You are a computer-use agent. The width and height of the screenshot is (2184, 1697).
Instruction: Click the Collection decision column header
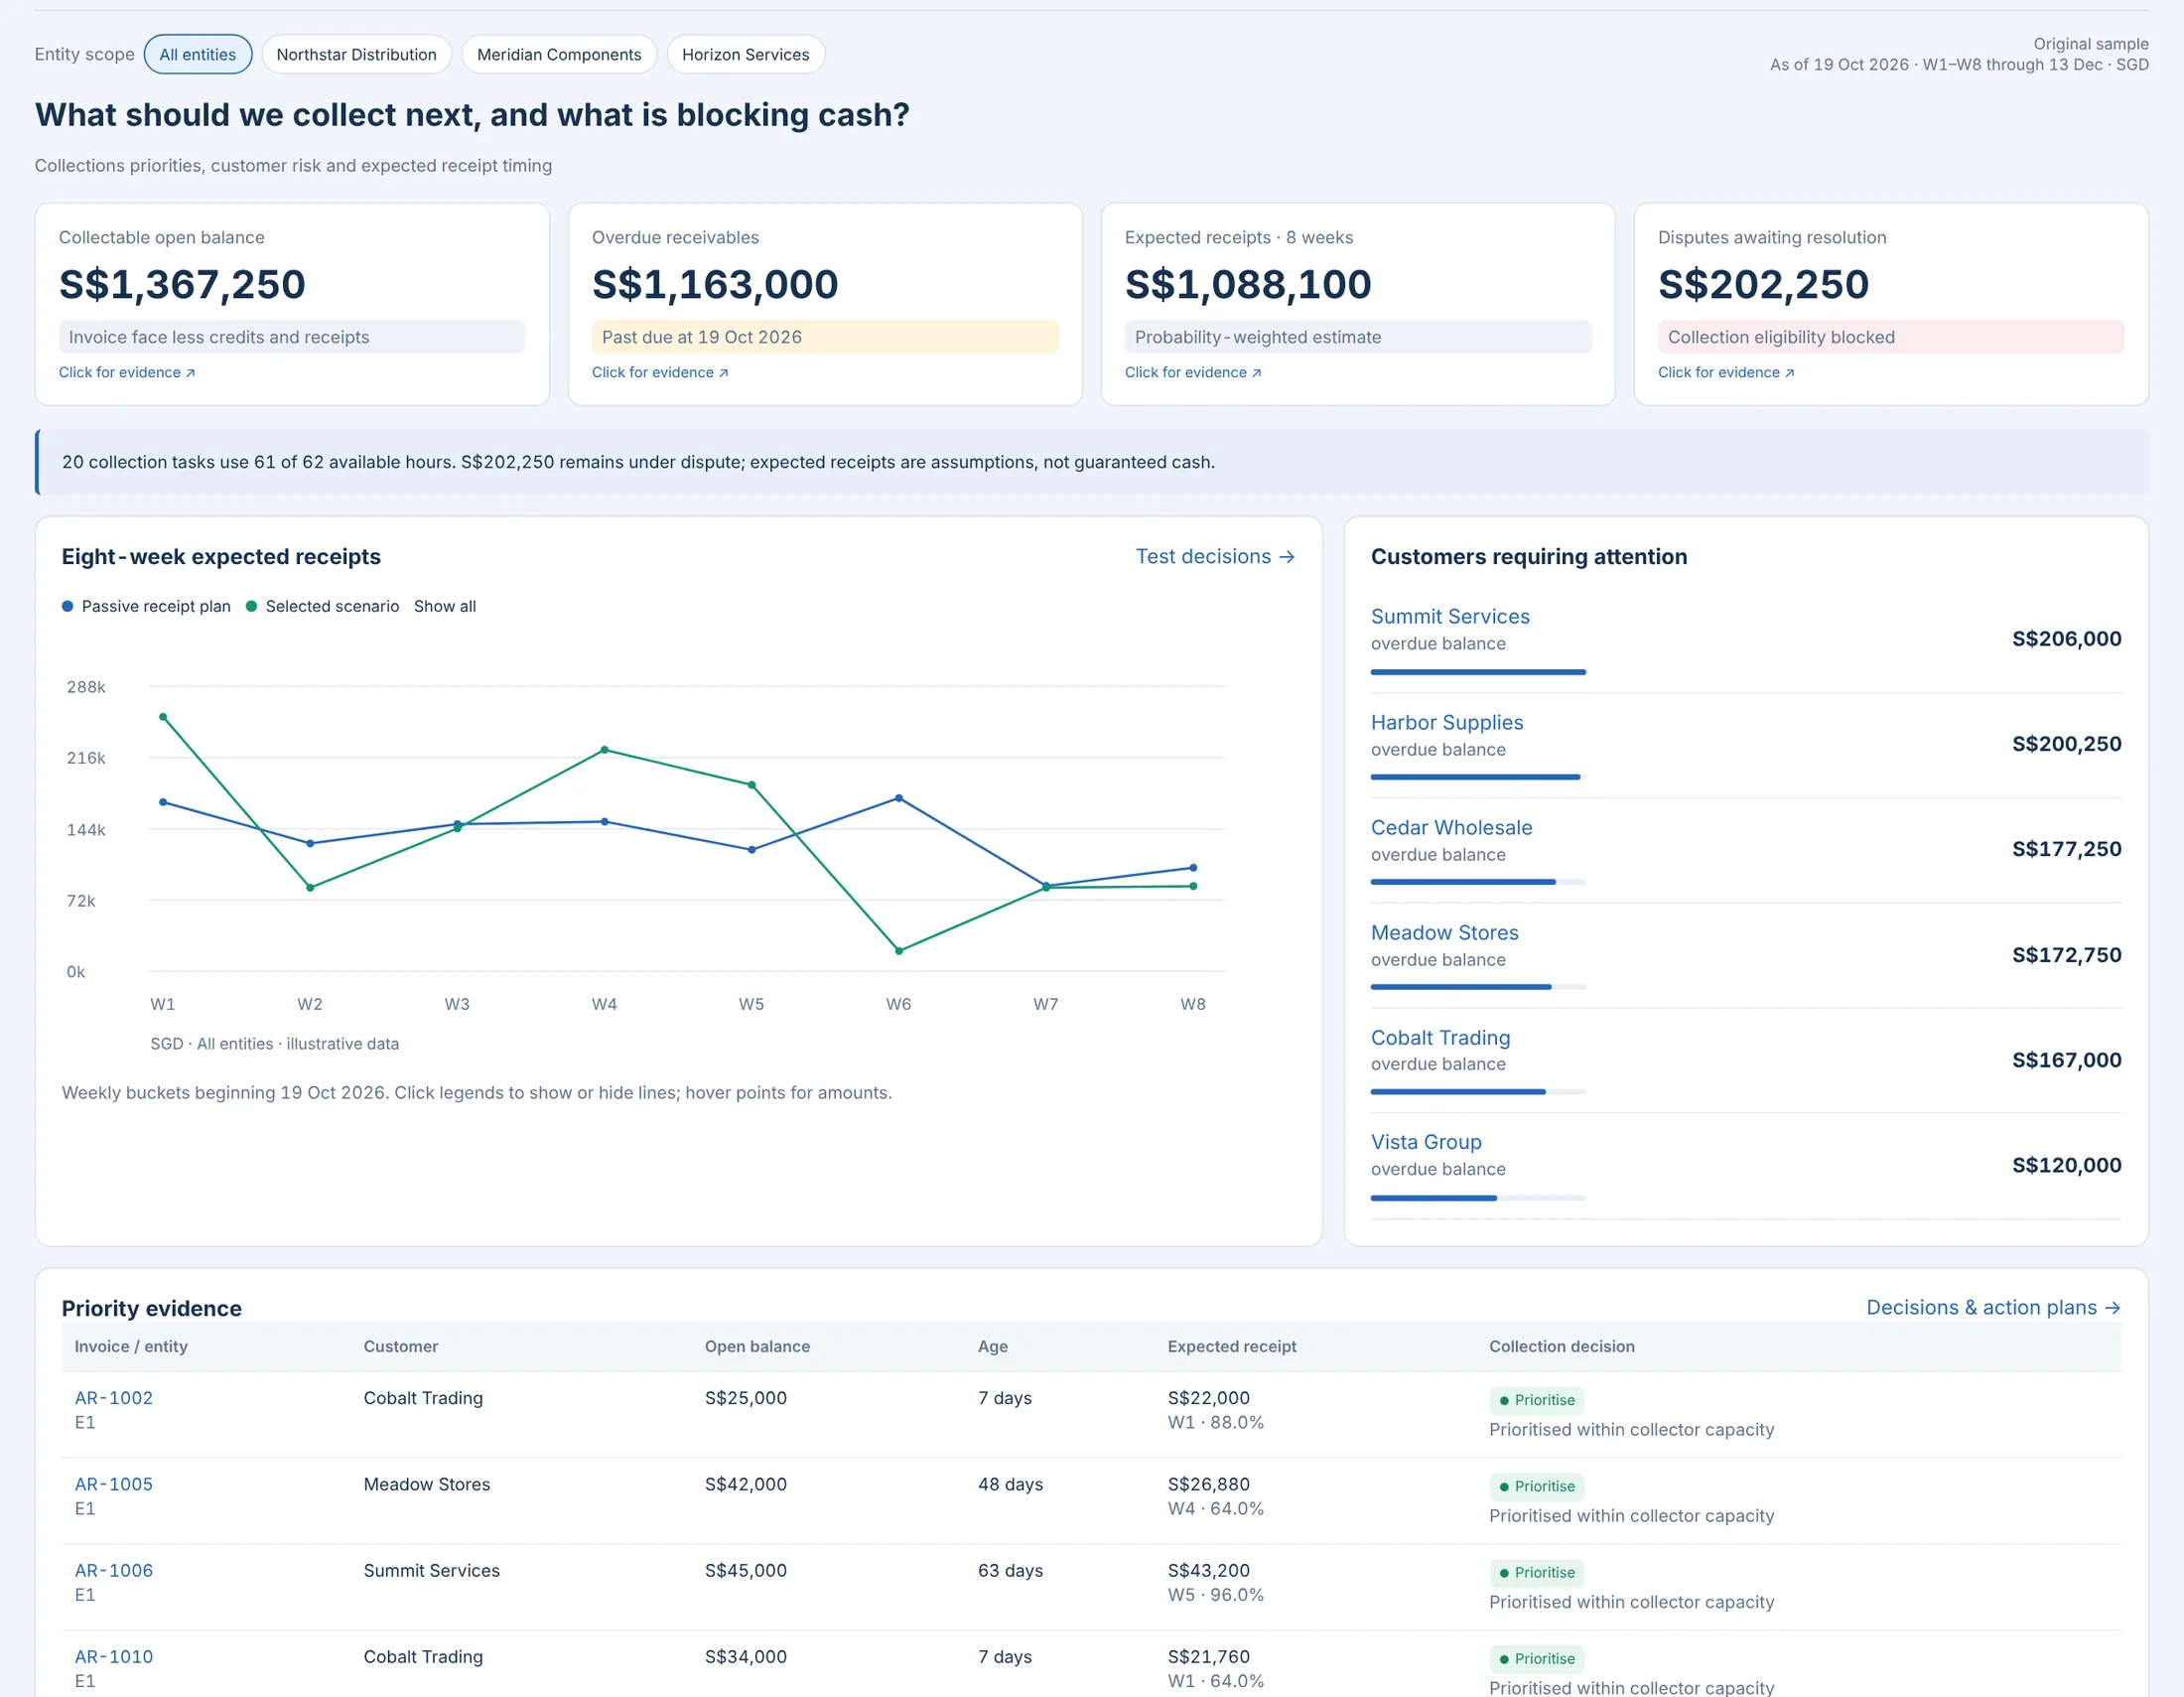pos(1561,1346)
